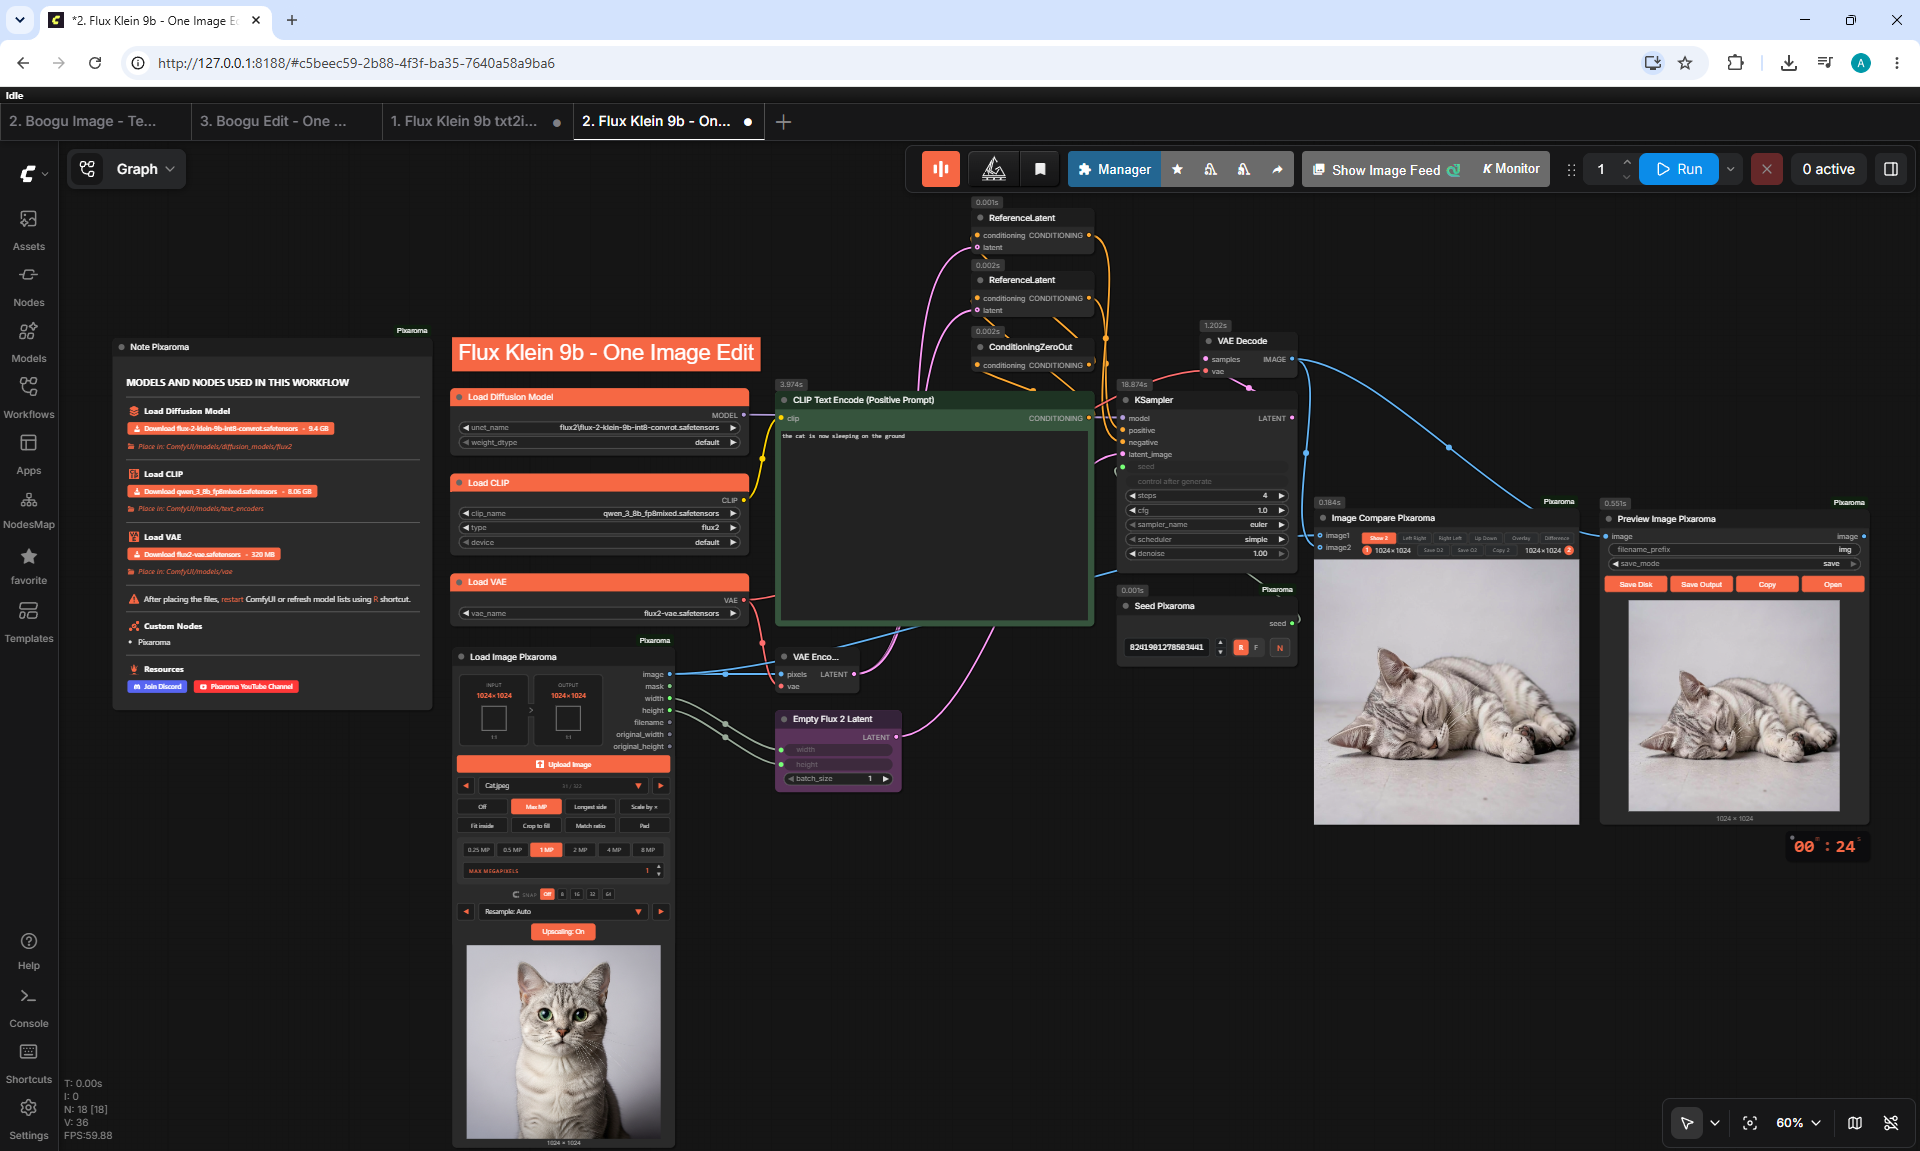Click the share arrow icon beside Manager
This screenshot has height=1151, width=1920.
[x=1277, y=169]
